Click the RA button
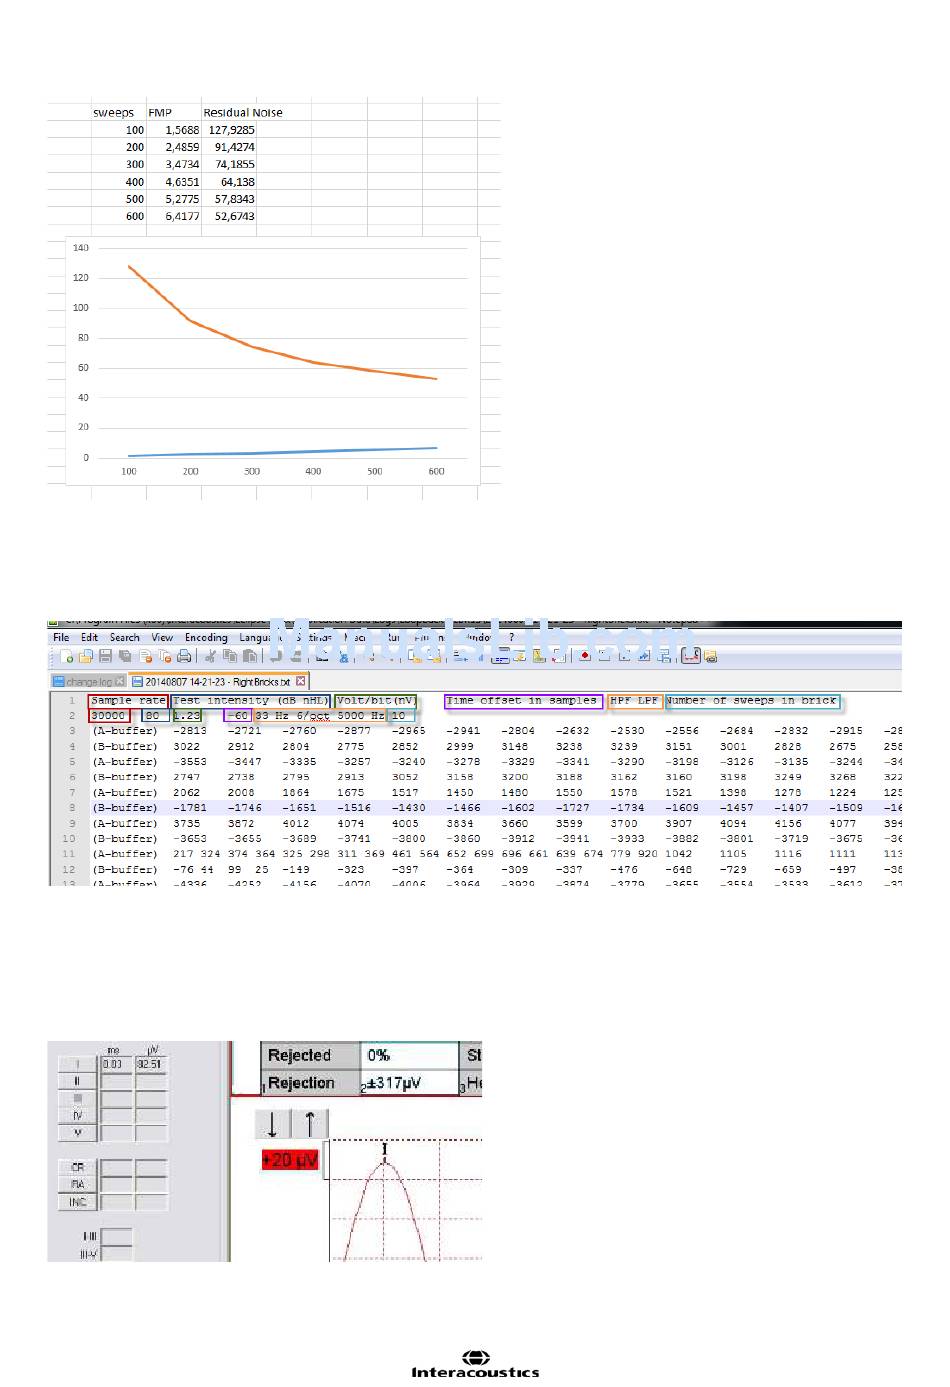This screenshot has height=1387, width=950. coord(77,1184)
